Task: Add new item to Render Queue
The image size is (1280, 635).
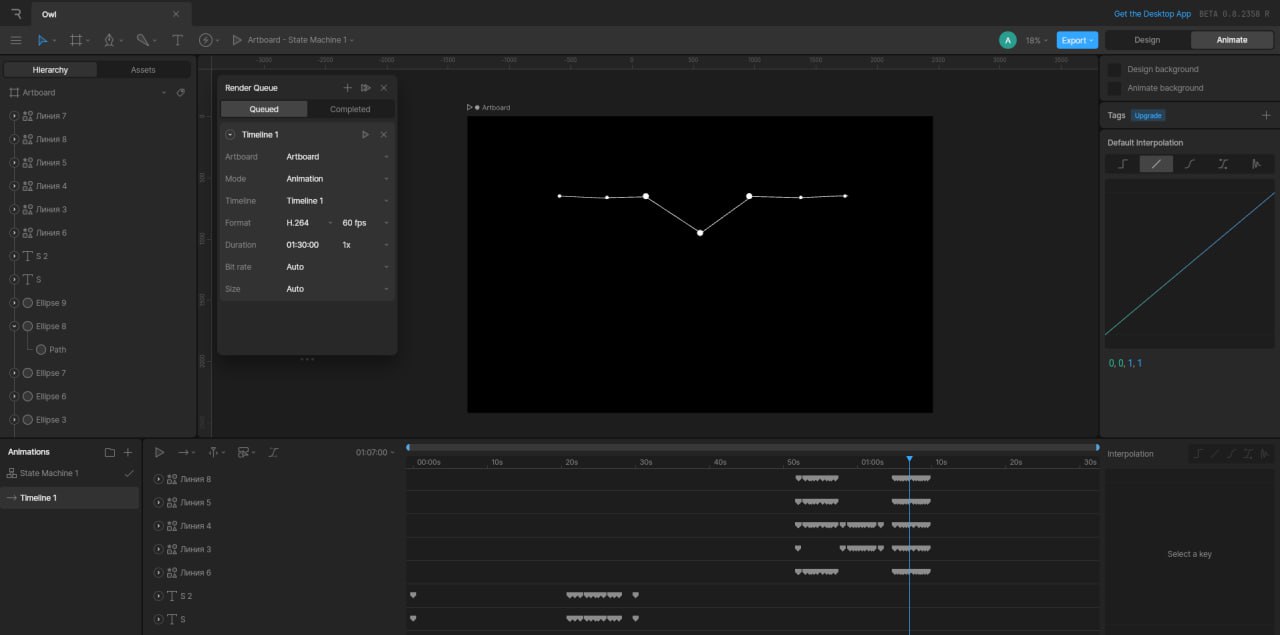Action: pyautogui.click(x=347, y=88)
